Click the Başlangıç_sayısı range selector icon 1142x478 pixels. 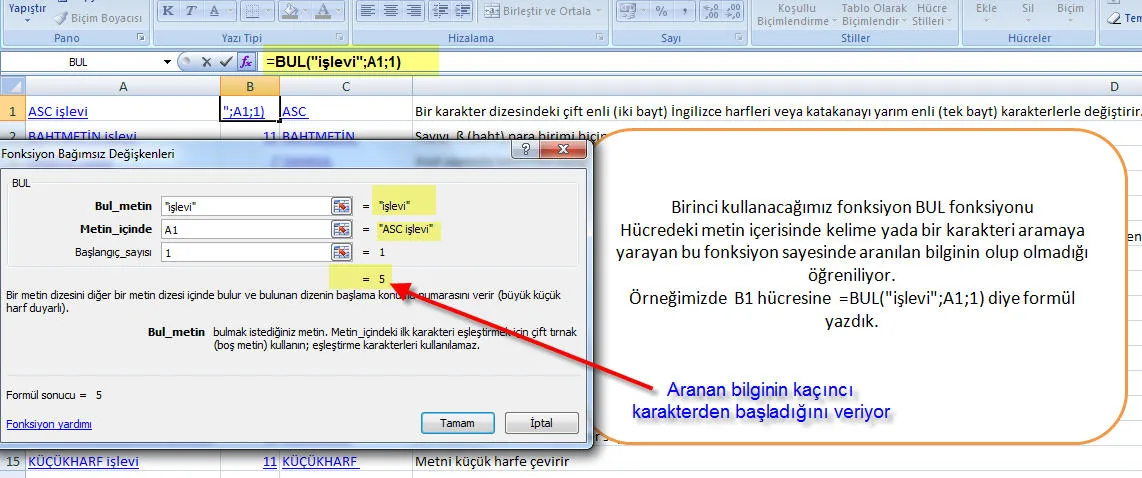(x=342, y=252)
